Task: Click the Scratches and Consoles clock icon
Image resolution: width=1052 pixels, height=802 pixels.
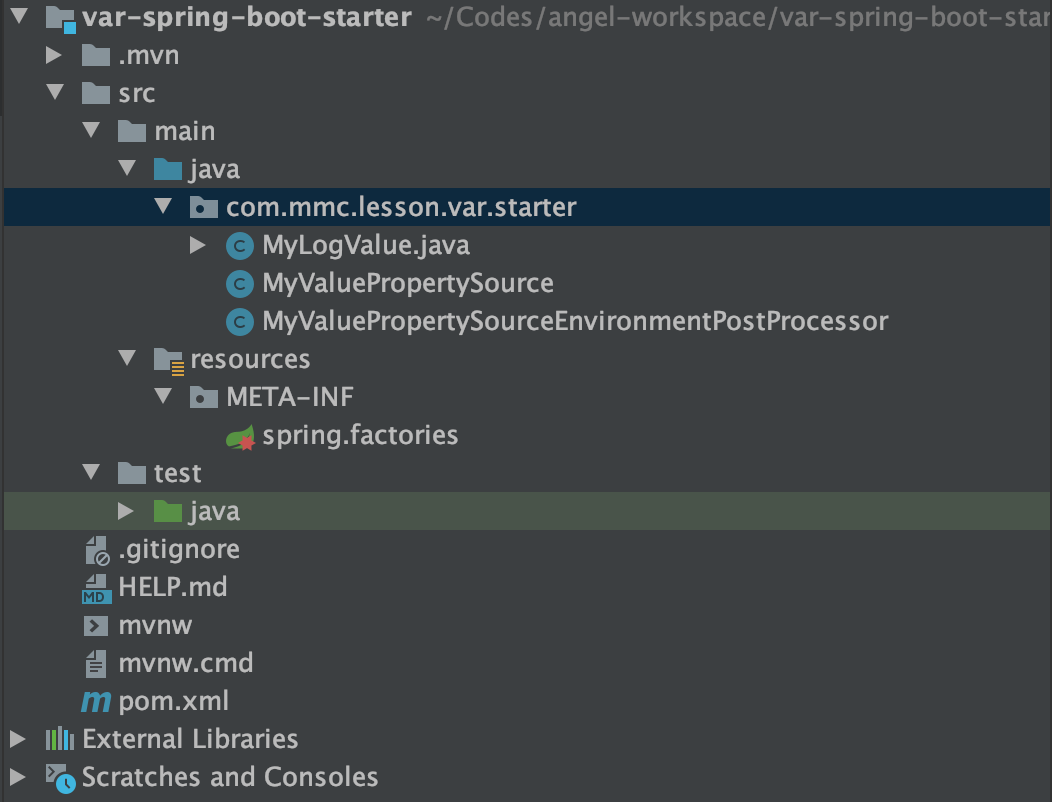Action: click(x=60, y=779)
